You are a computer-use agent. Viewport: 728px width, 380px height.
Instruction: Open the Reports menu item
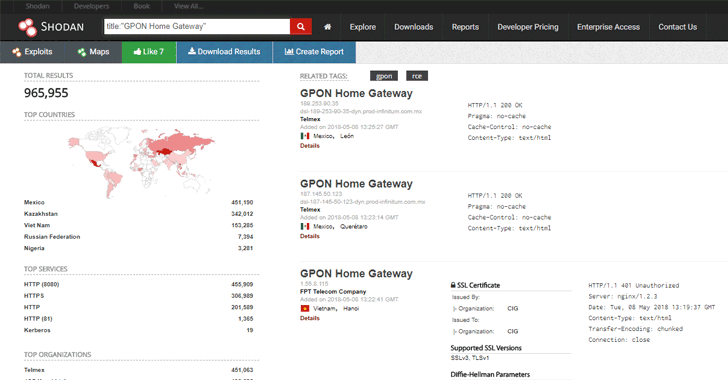click(465, 27)
